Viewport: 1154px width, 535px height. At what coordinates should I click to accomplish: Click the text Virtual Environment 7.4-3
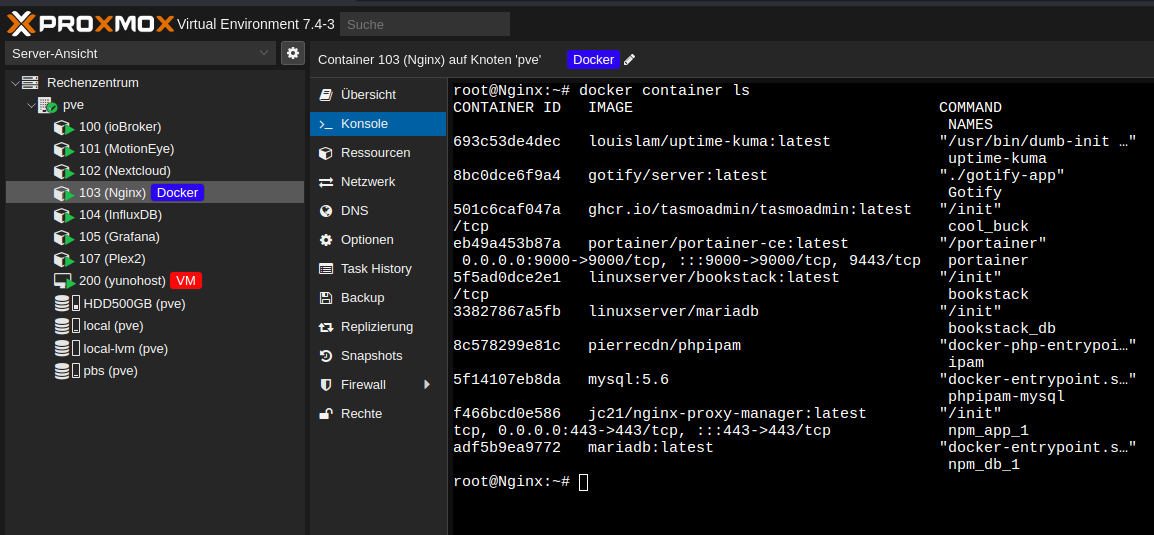[256, 24]
